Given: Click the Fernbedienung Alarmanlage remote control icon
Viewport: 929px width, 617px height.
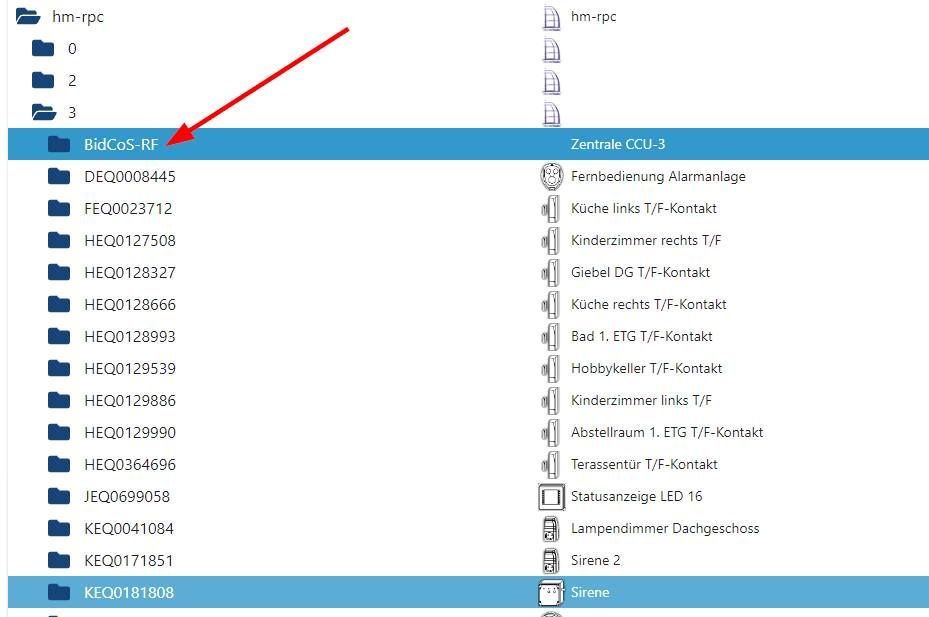Looking at the screenshot, I should point(551,176).
